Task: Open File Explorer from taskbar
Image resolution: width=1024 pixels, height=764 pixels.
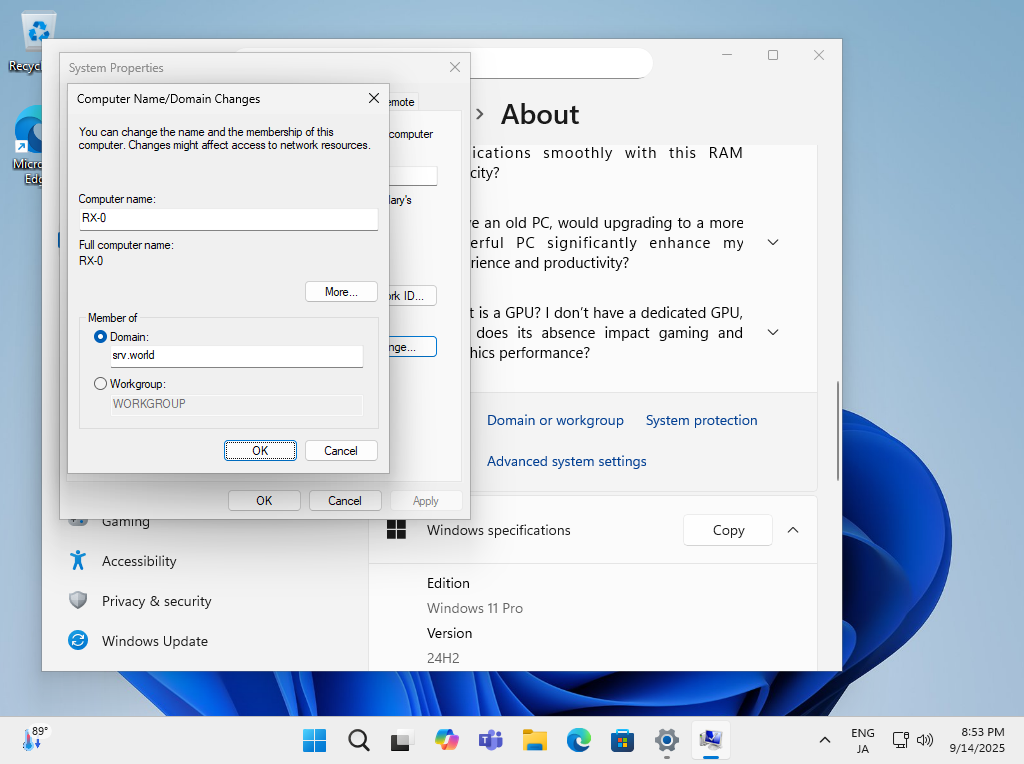Action: coord(534,740)
